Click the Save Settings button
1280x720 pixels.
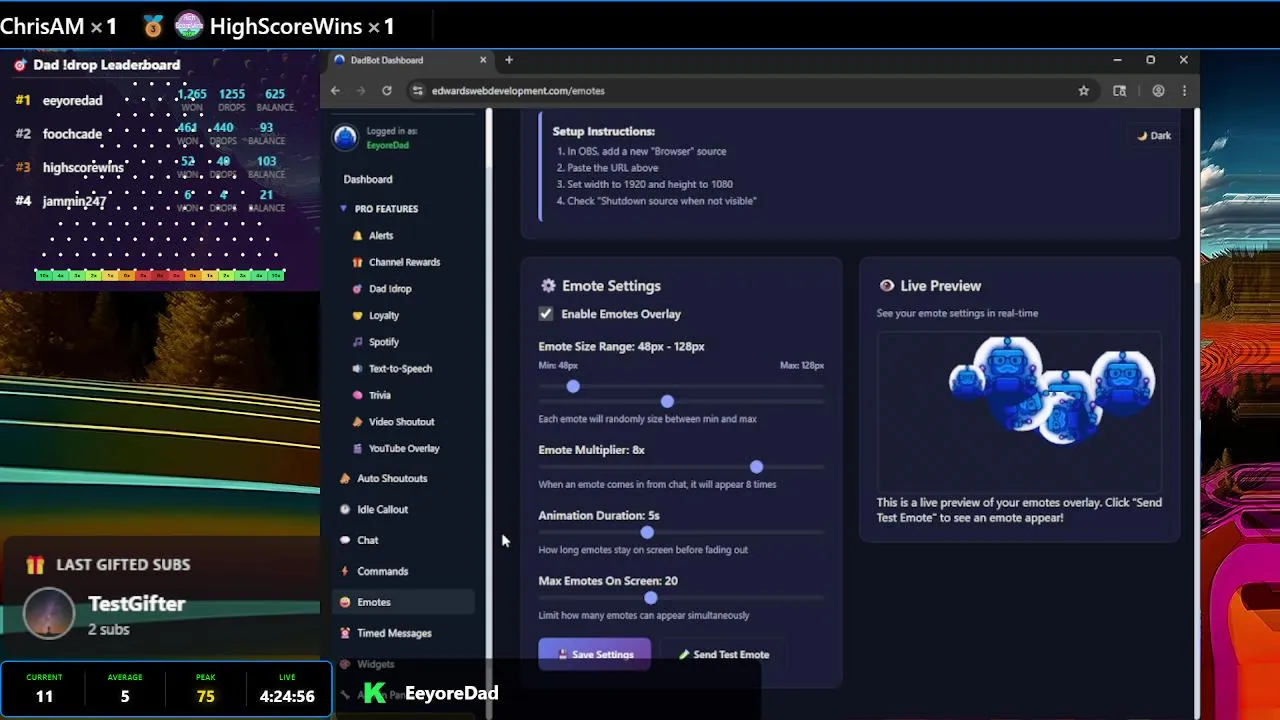pyautogui.click(x=594, y=654)
